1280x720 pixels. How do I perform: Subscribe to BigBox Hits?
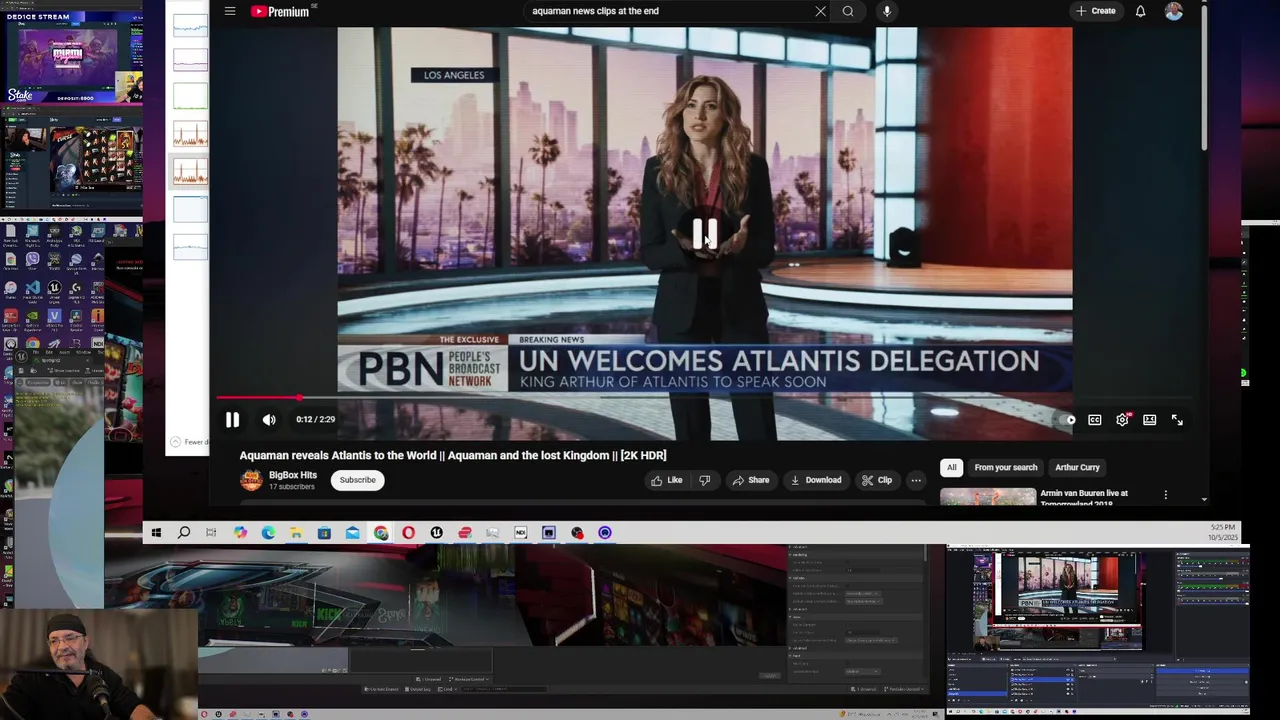357,480
